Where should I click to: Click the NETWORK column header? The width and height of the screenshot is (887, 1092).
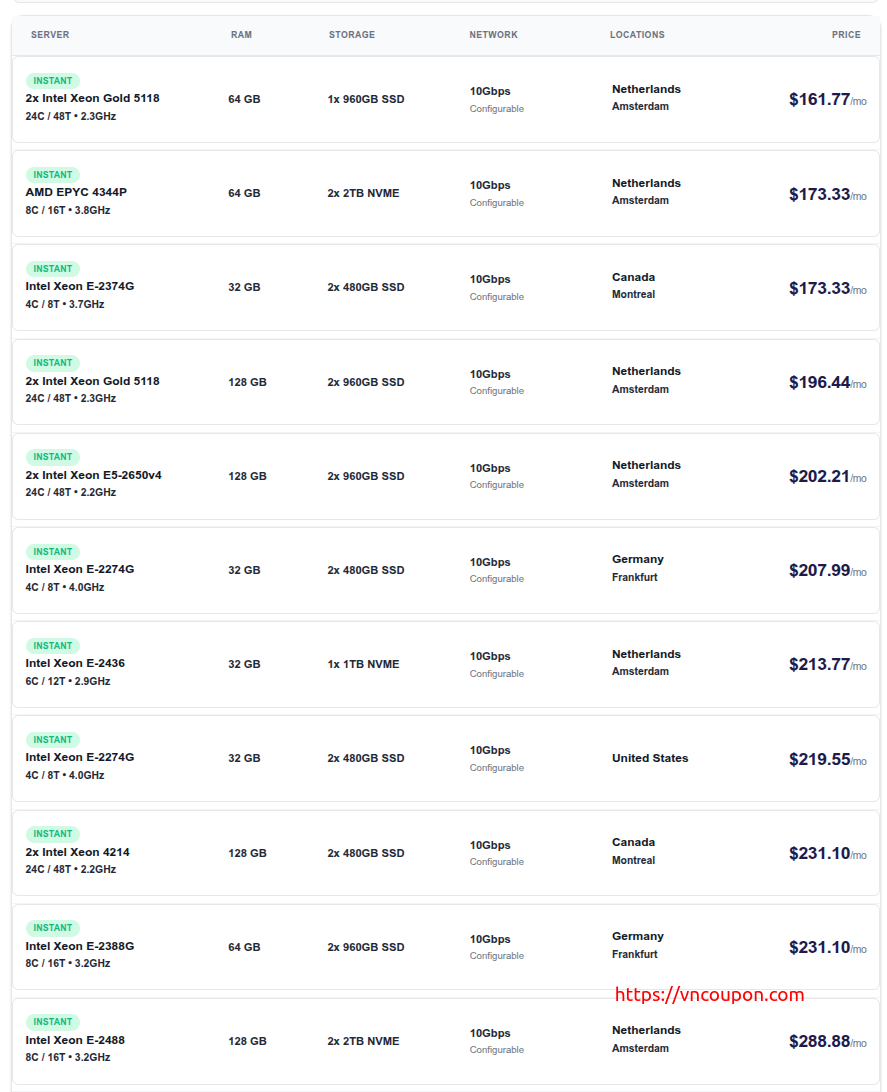493,35
